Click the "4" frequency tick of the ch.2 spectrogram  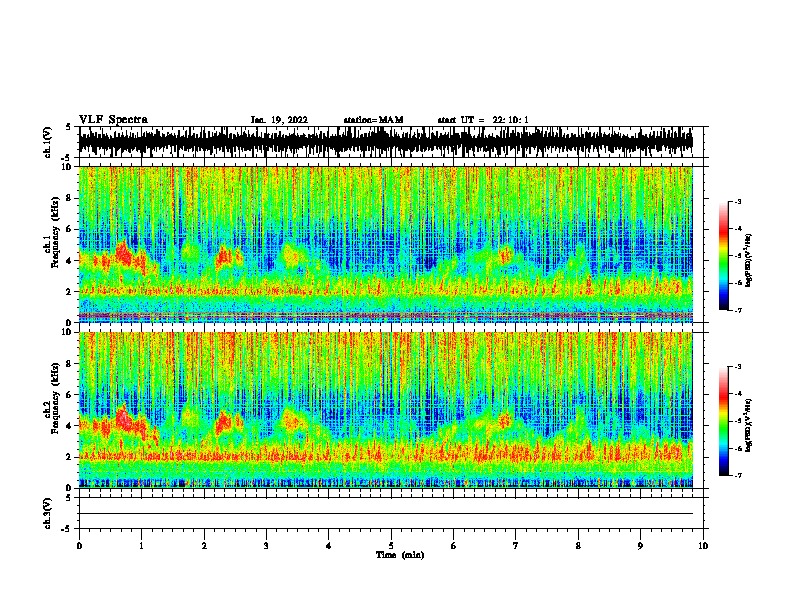click(x=69, y=426)
